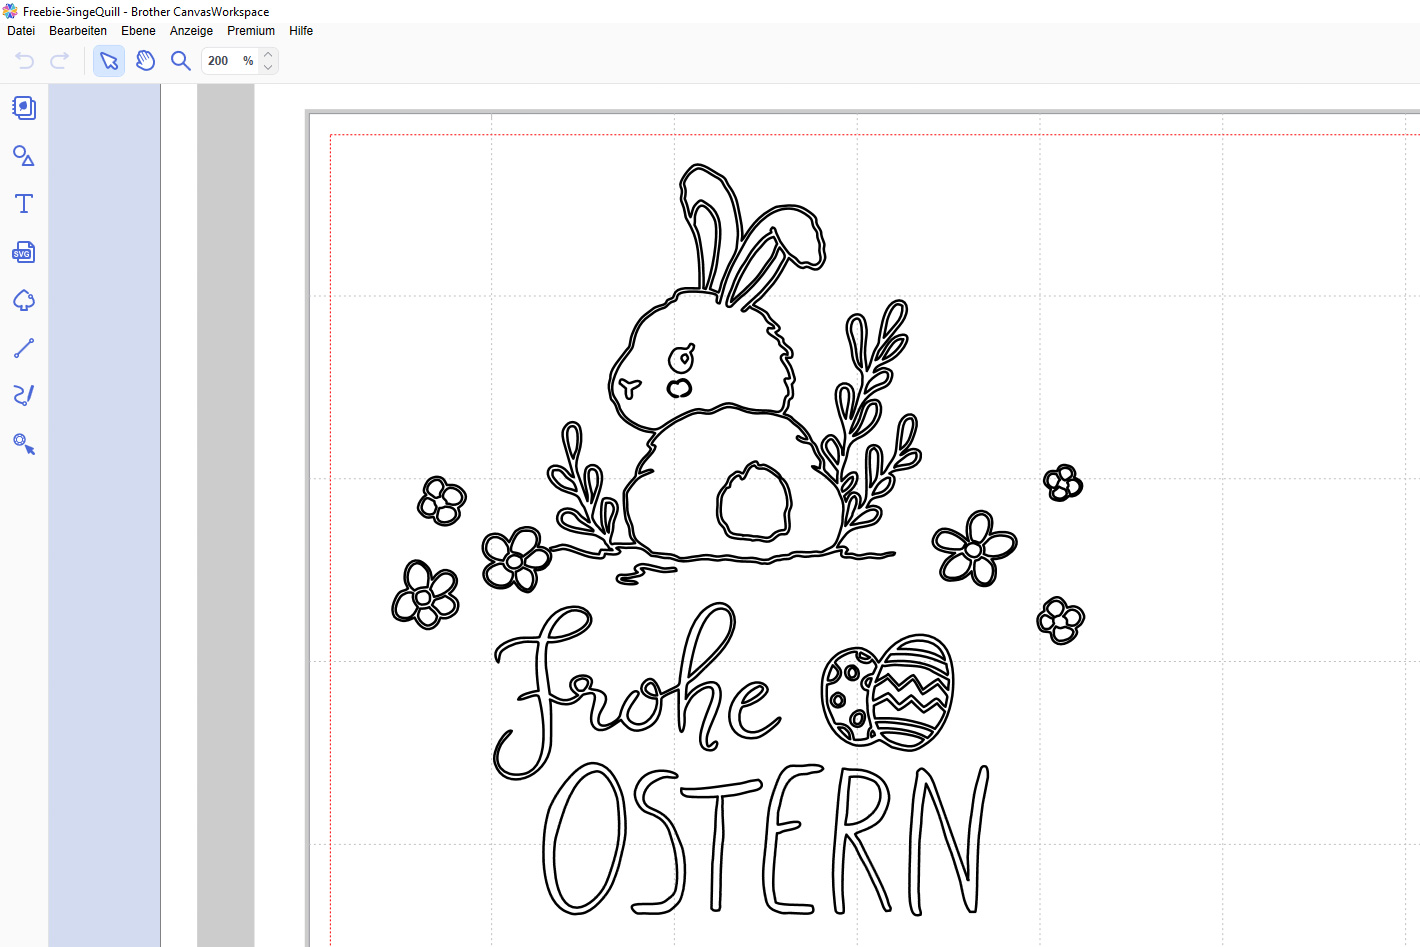Click the zoom percentage input field
The width and height of the screenshot is (1420, 947).
pyautogui.click(x=220, y=61)
